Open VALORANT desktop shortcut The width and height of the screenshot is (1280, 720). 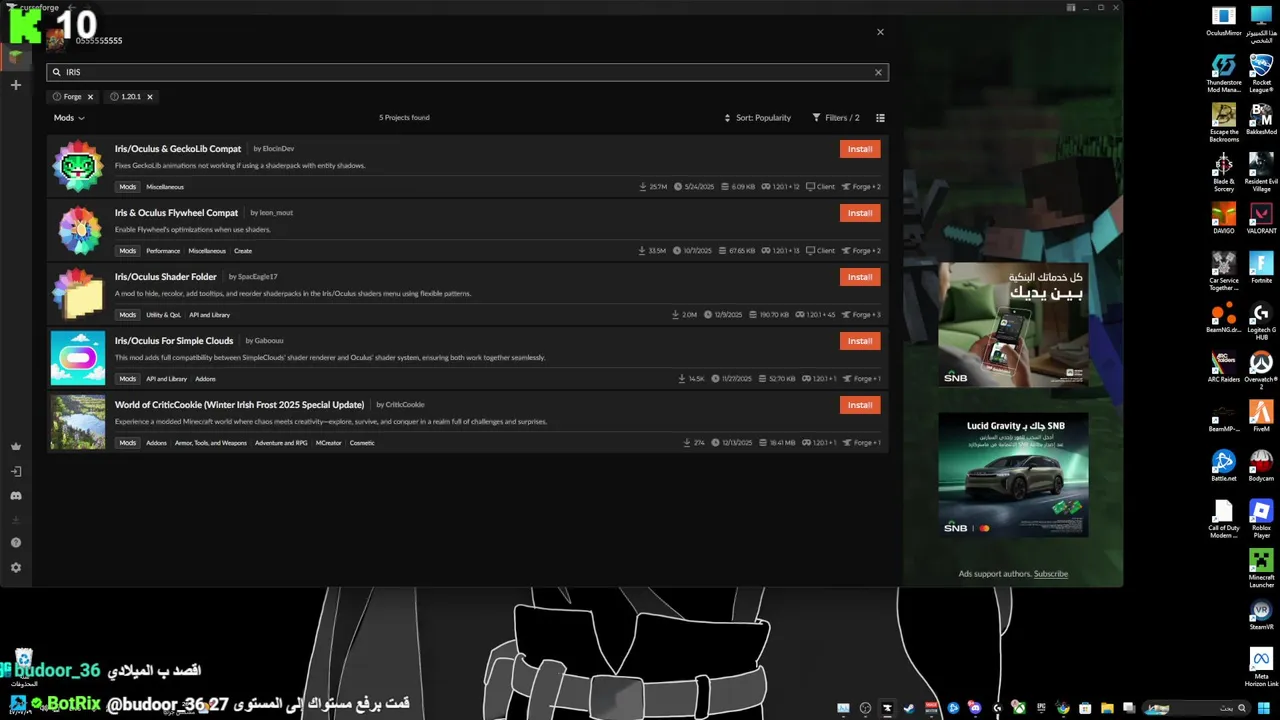1261,219
